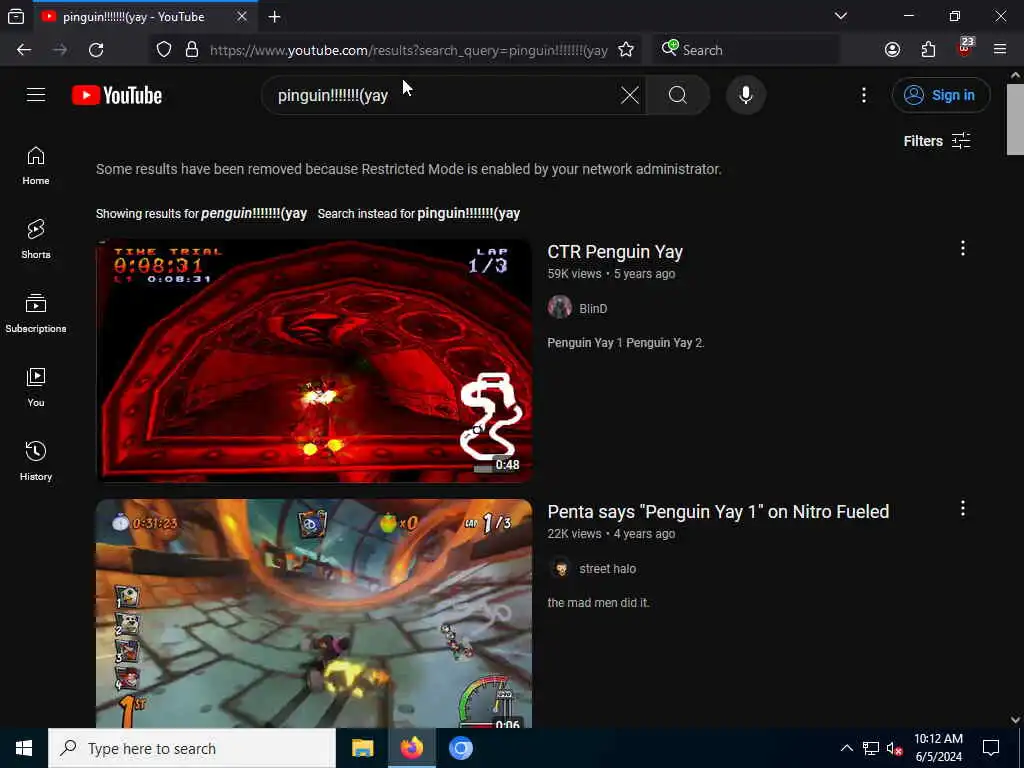Close the pinguin YouTube tab
Viewport: 1024px width, 768px height.
tap(242, 16)
